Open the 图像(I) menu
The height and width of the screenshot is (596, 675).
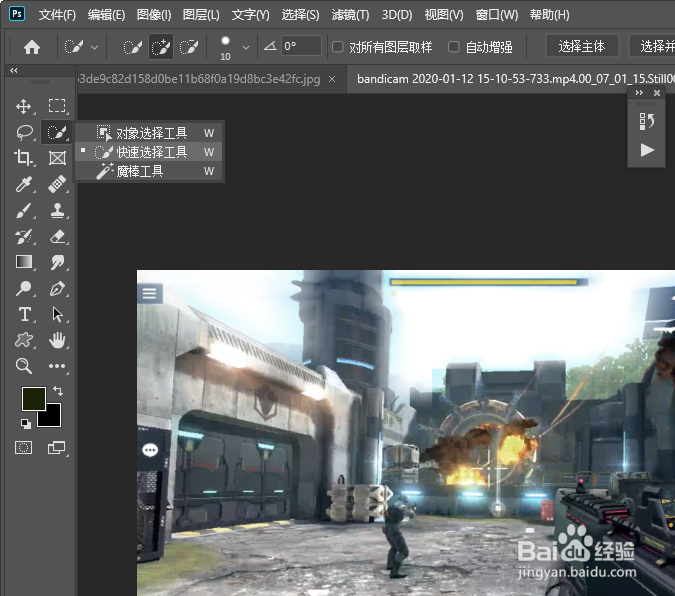point(154,15)
